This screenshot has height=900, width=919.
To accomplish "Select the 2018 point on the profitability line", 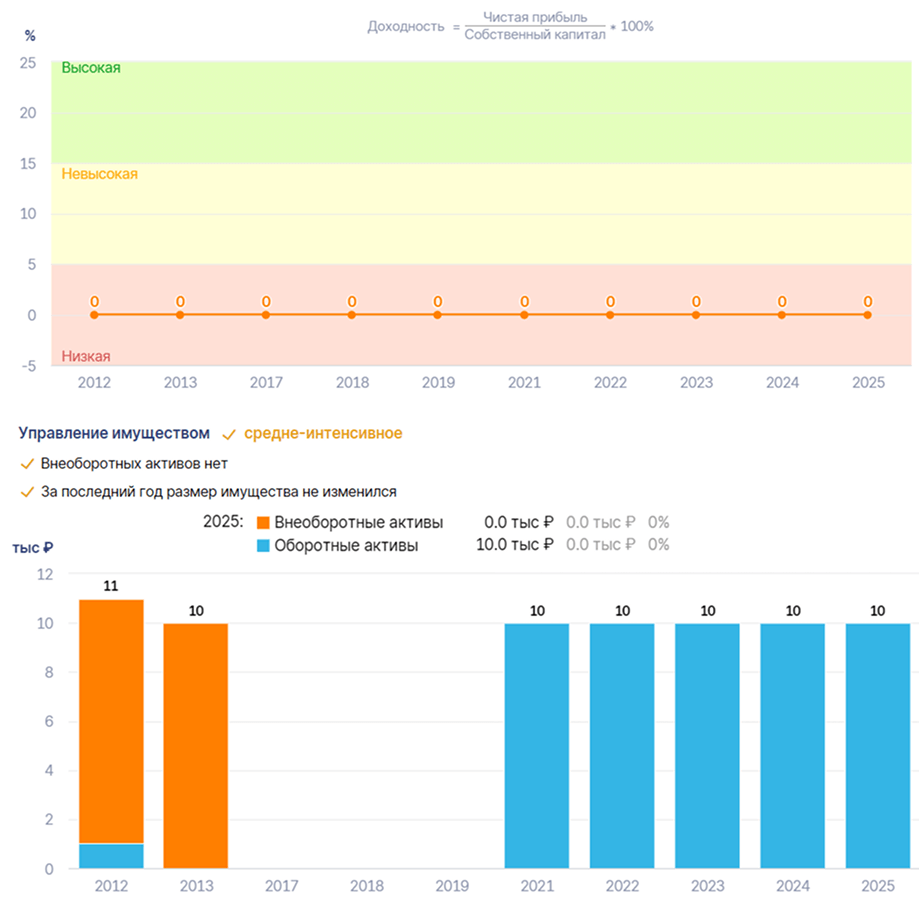I will click(352, 315).
